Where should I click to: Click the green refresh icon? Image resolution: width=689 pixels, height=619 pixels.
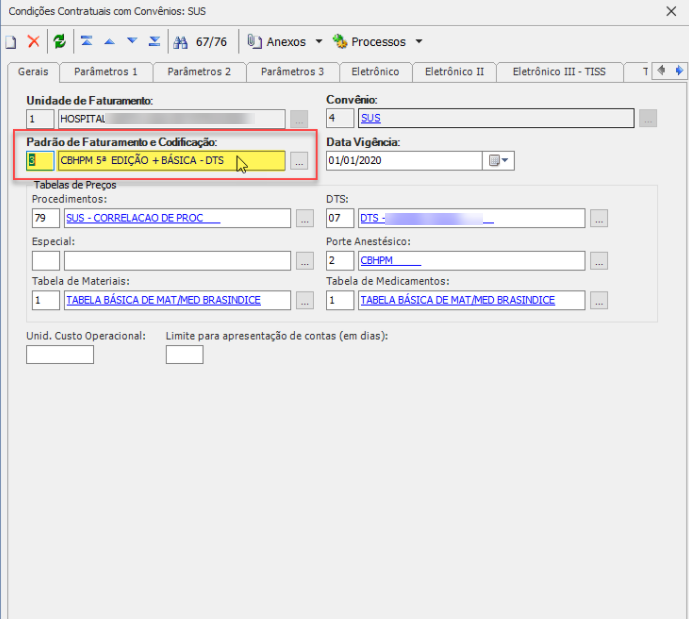tap(59, 42)
